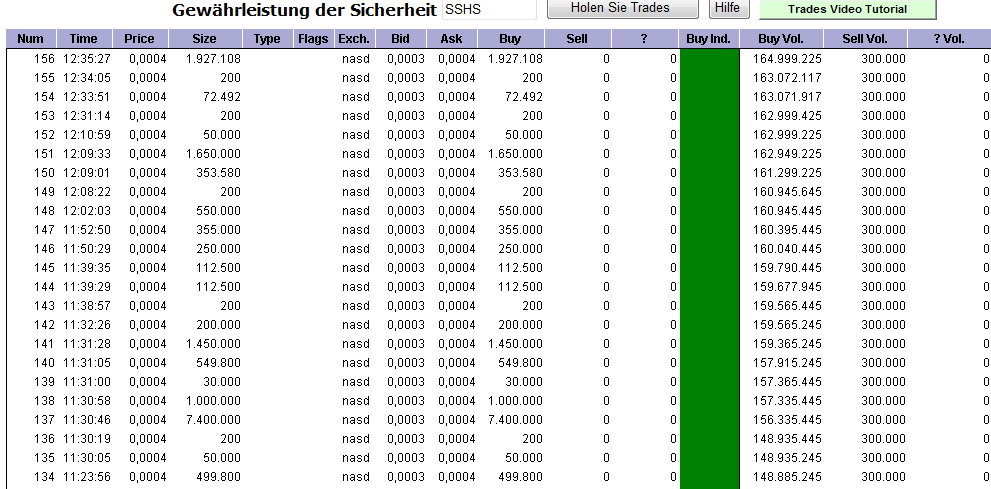Click the Sell column header
This screenshot has width=991, height=489.
click(x=577, y=39)
